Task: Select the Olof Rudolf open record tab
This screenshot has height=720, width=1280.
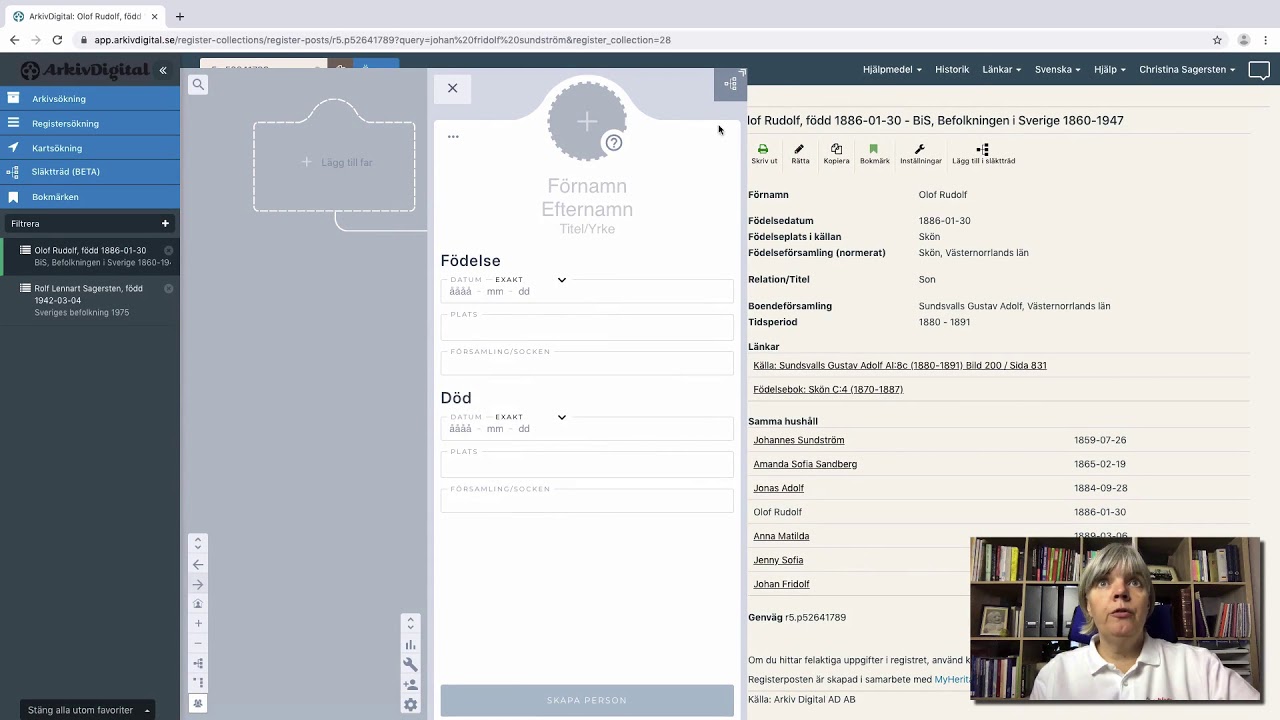Action: (90, 256)
